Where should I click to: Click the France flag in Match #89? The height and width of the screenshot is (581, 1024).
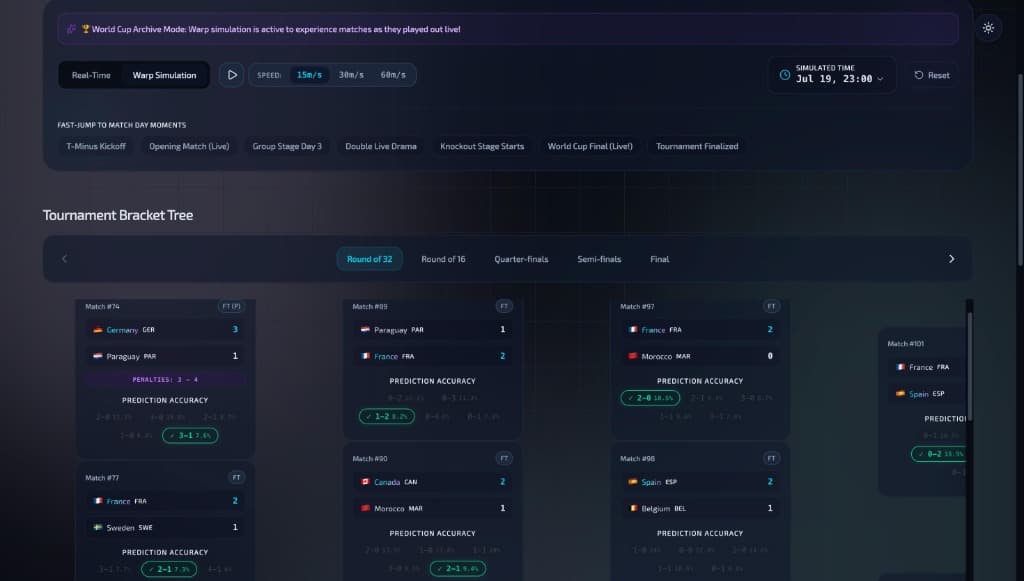[365, 356]
